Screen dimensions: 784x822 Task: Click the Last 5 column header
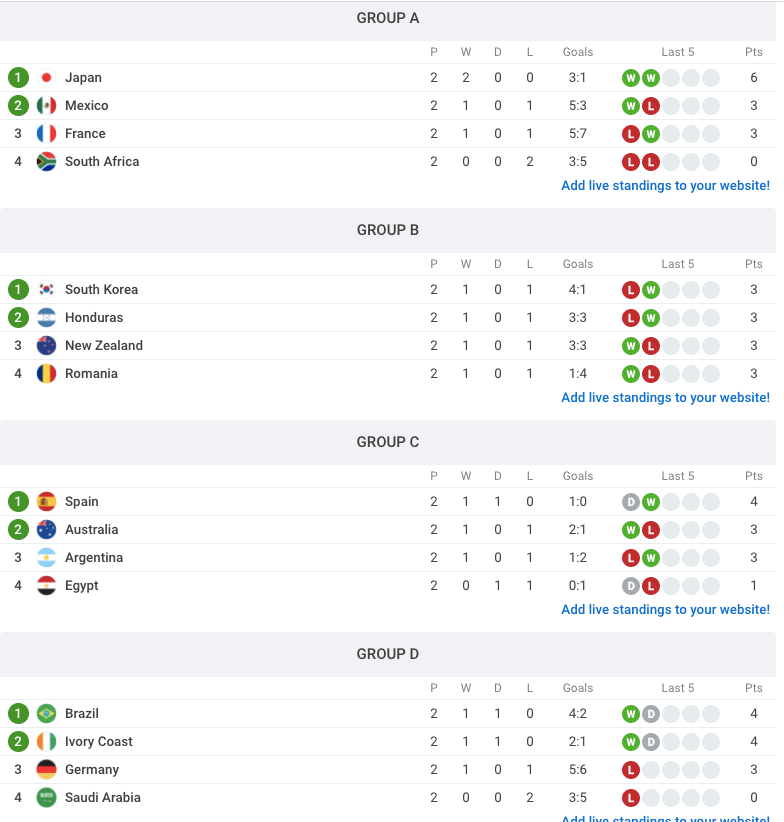coord(678,52)
